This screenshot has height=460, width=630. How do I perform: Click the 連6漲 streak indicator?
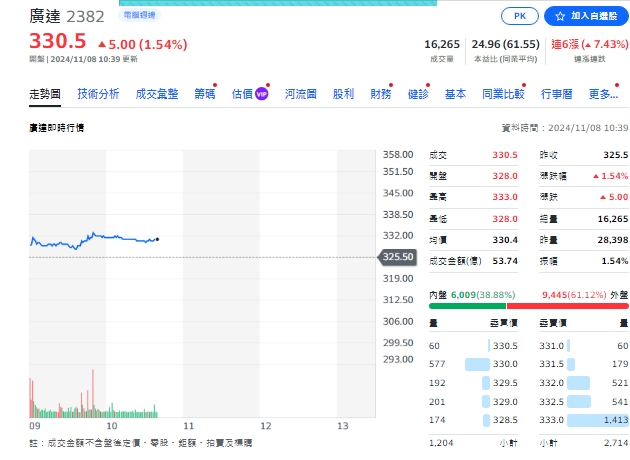pyautogui.click(x=589, y=44)
